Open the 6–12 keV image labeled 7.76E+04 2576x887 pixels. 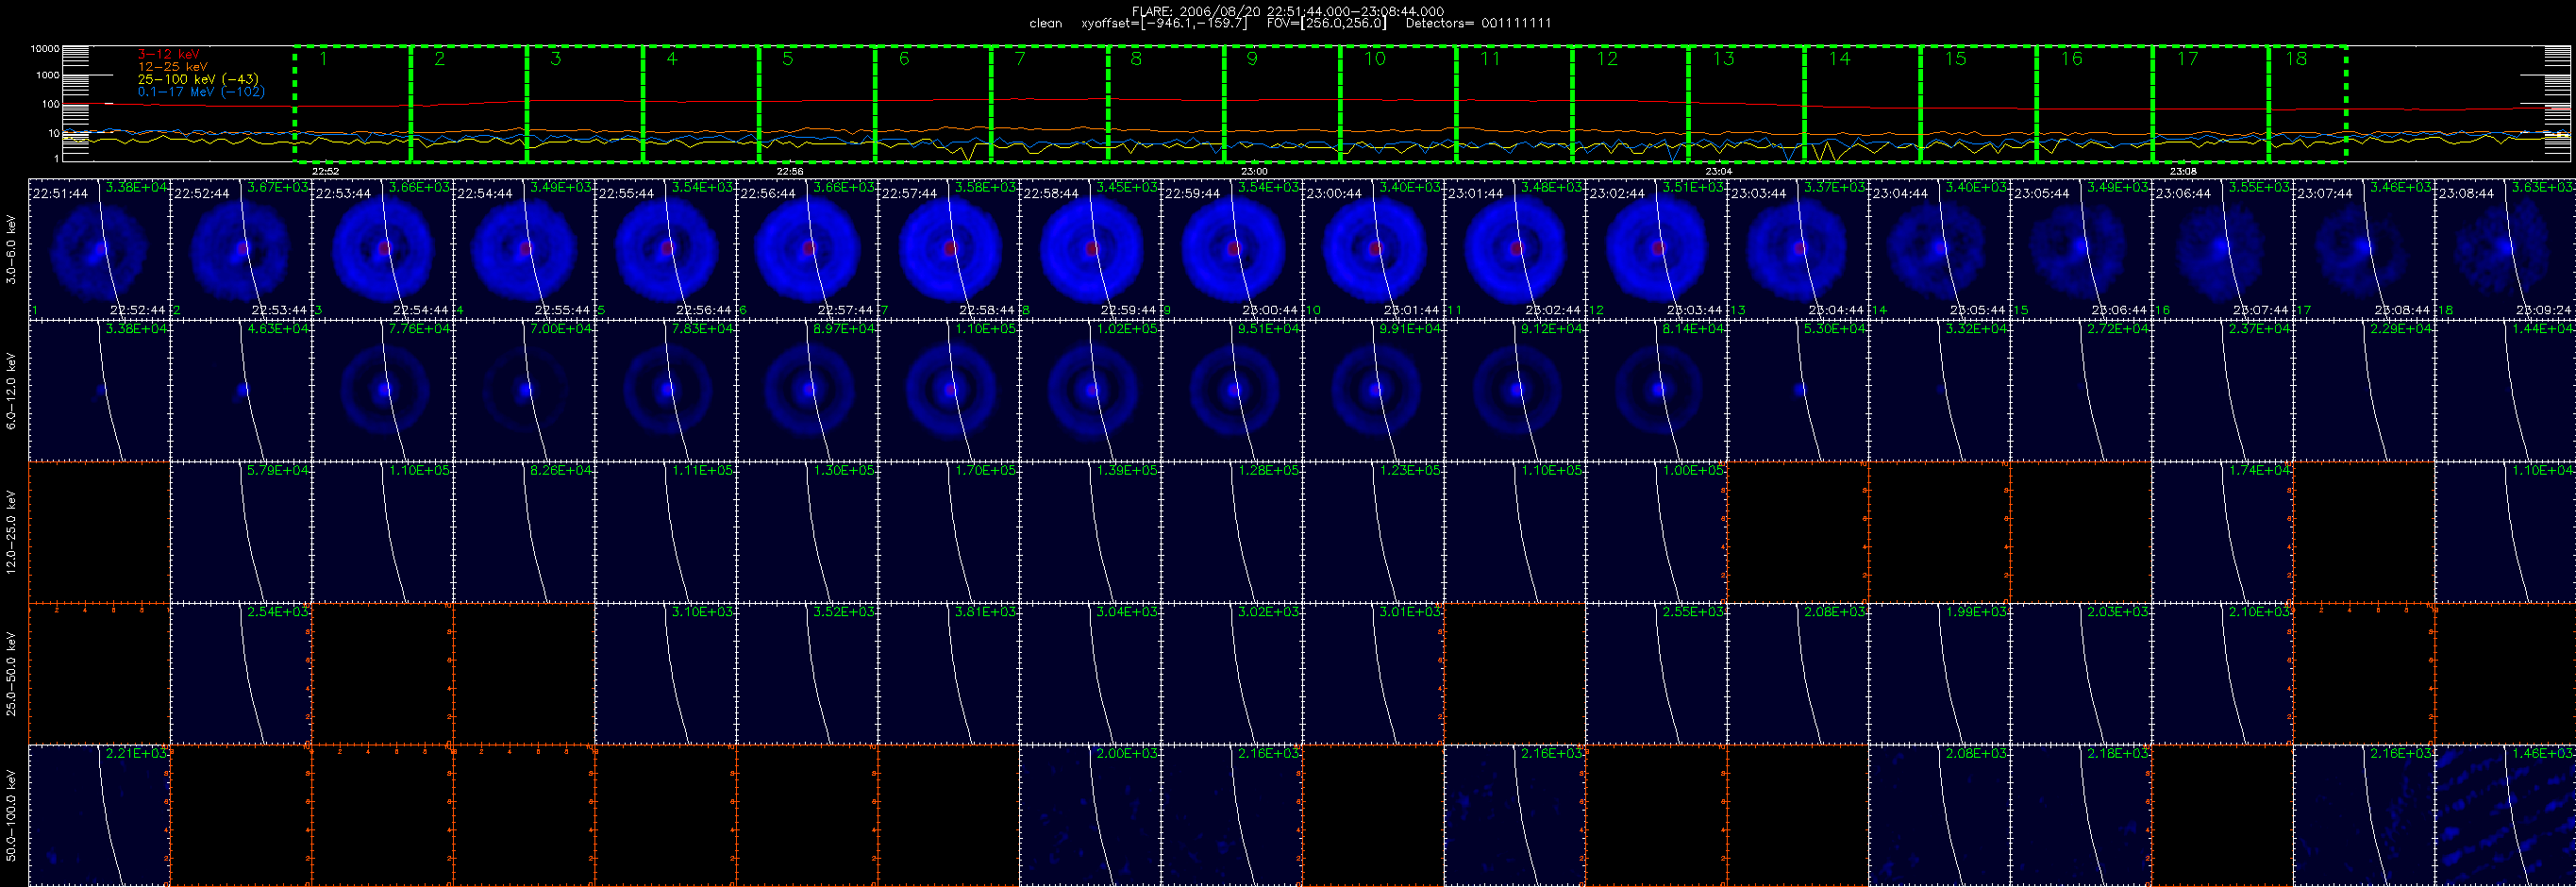382,391
